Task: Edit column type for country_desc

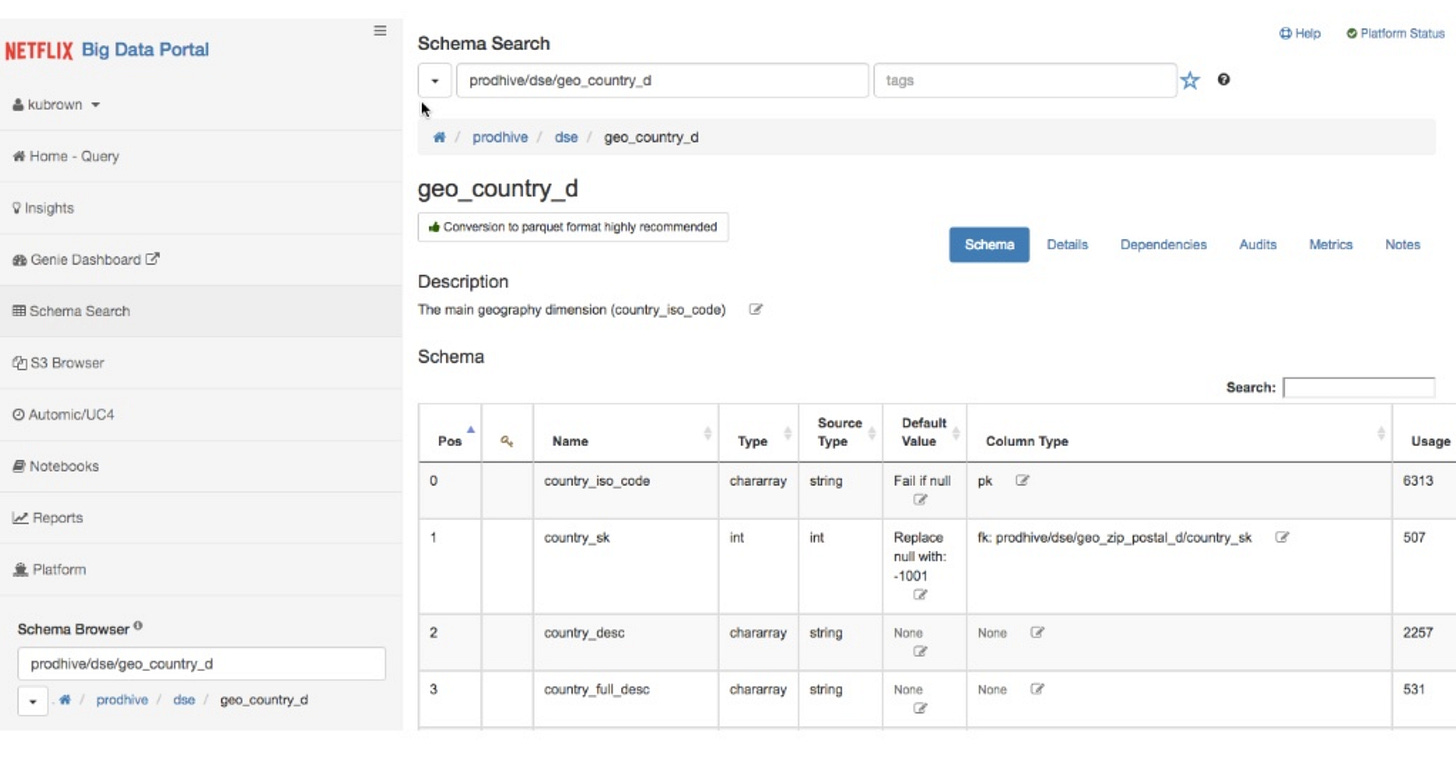Action: pyautogui.click(x=1037, y=632)
